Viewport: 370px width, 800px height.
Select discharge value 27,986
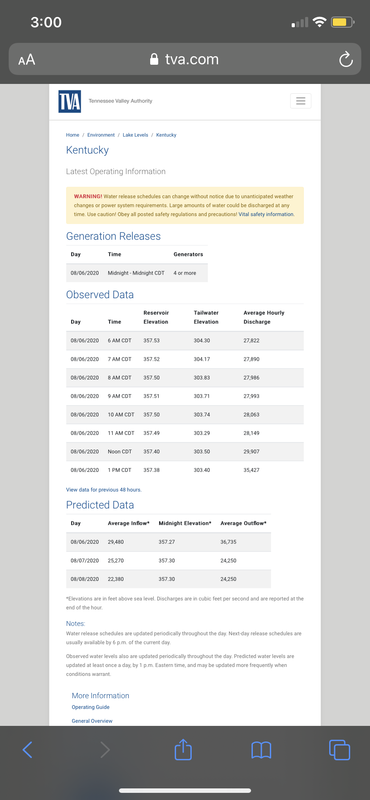[x=252, y=378]
